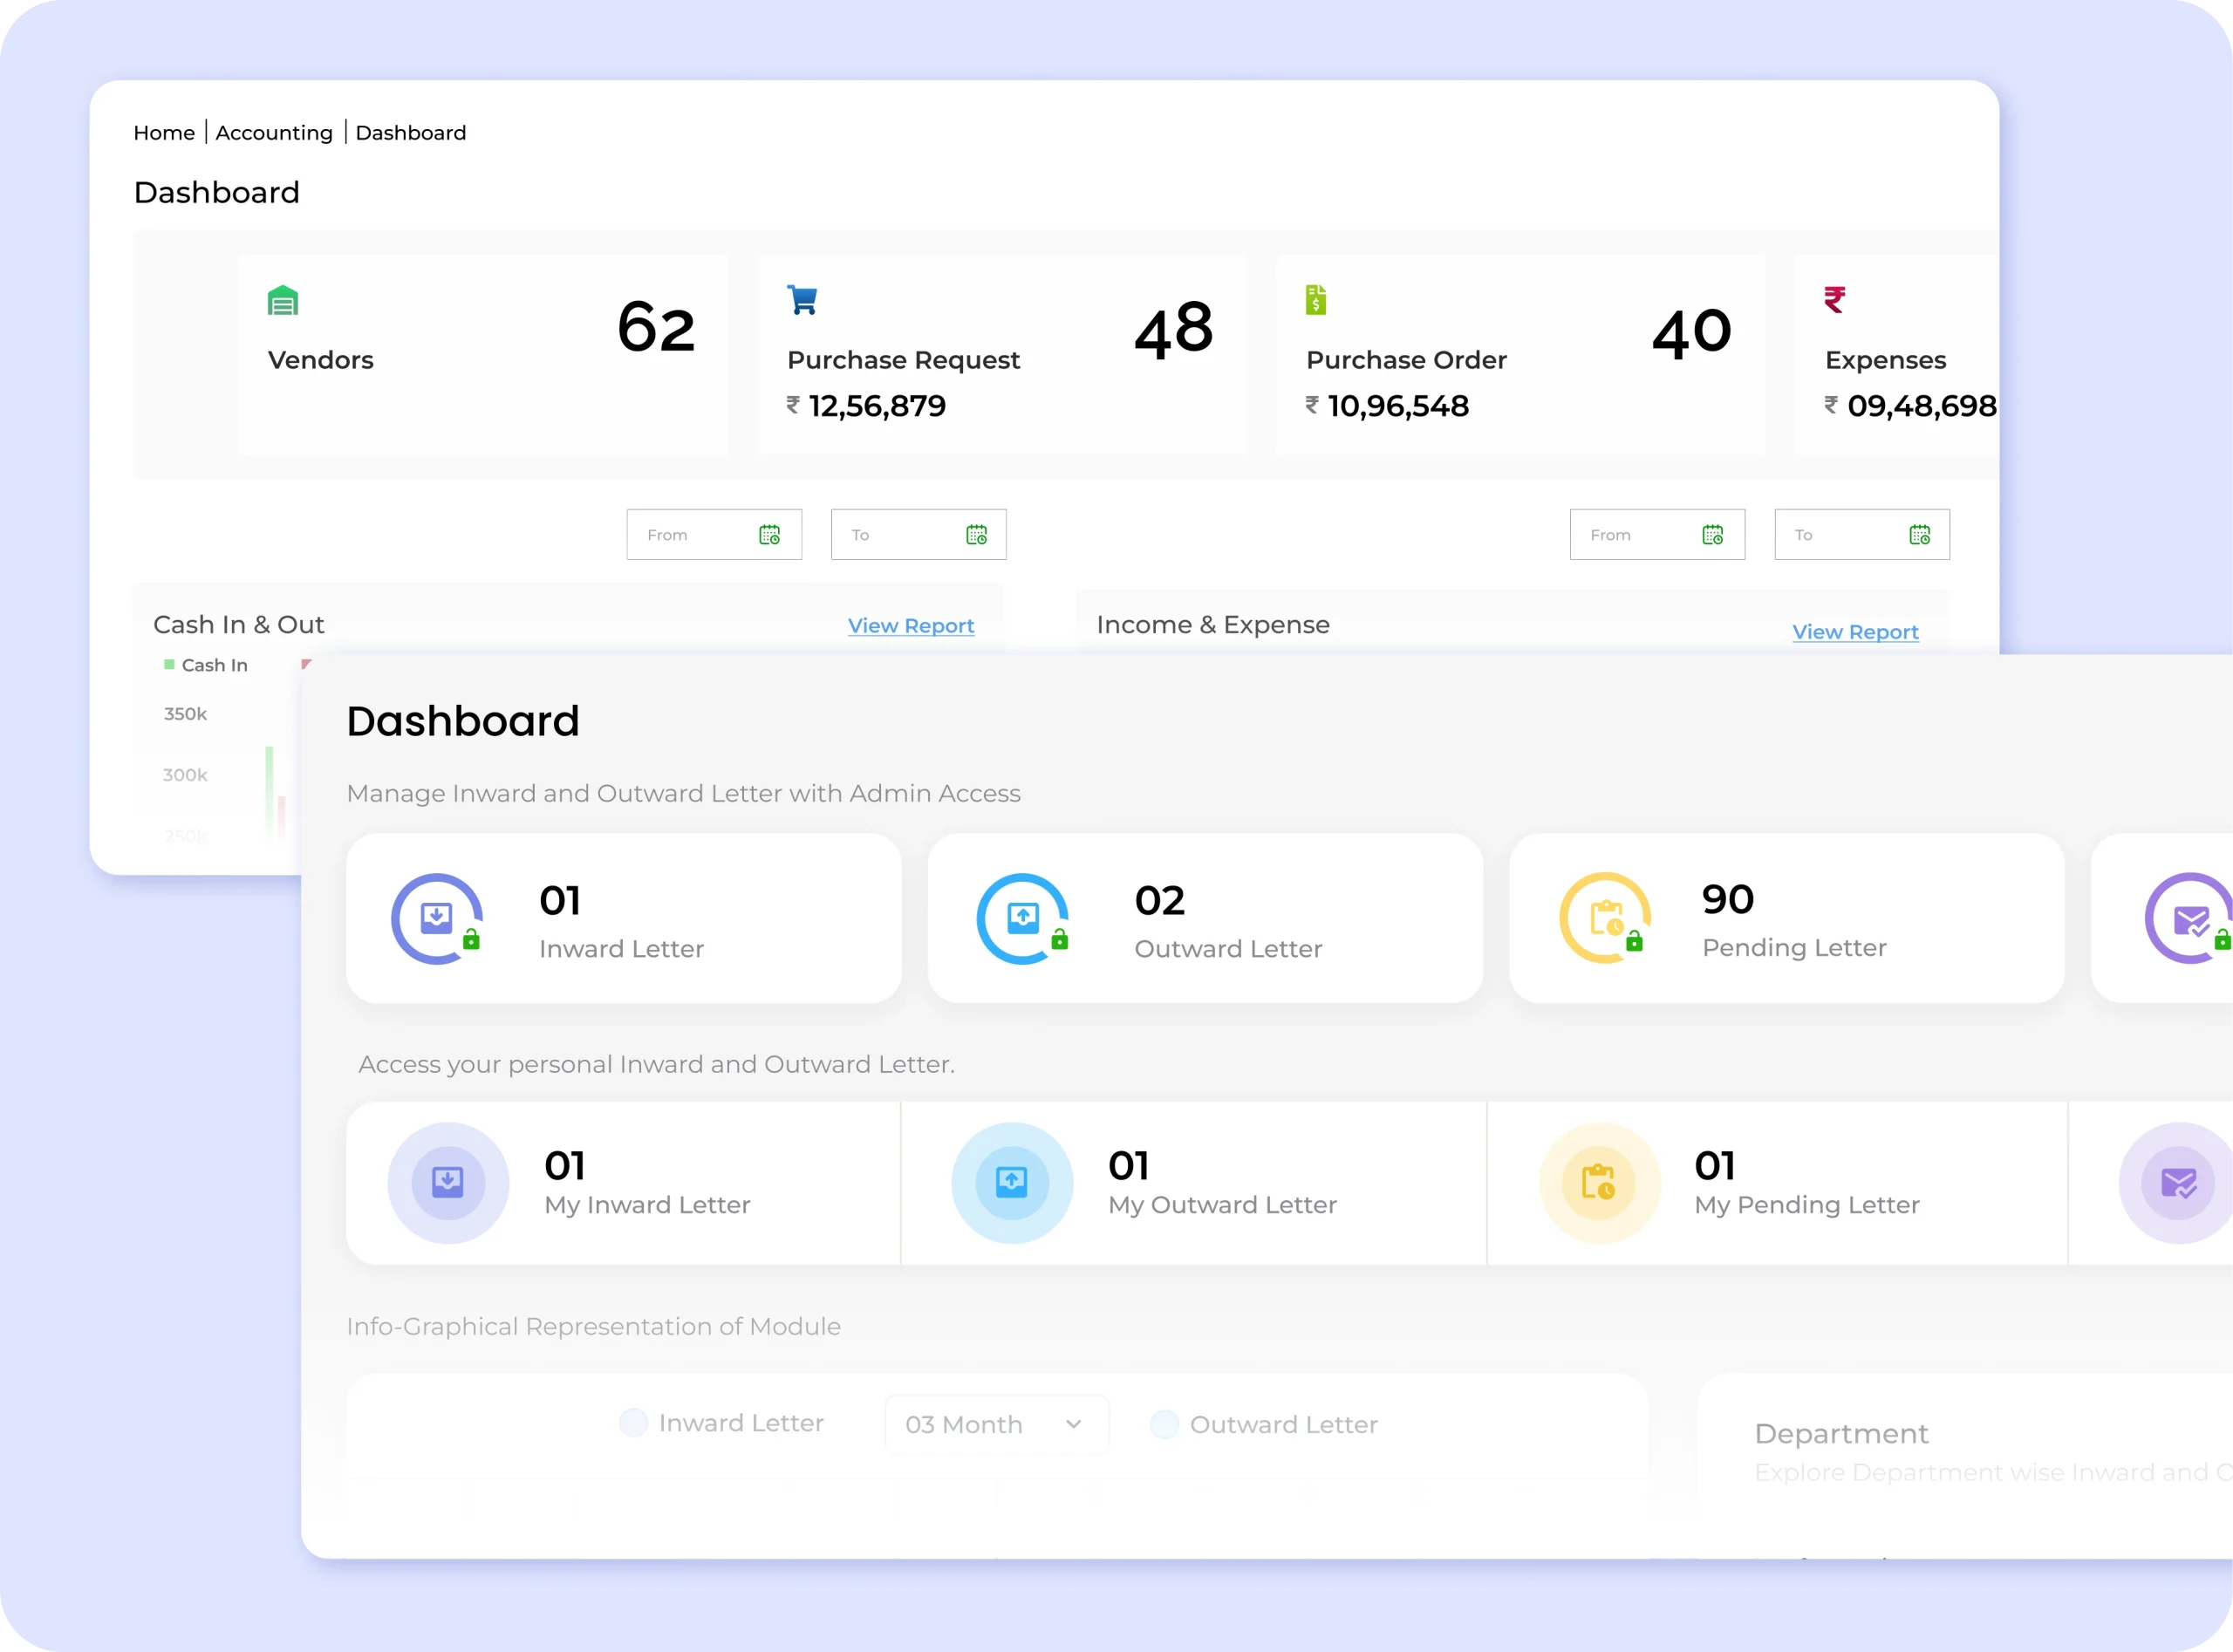Expand the 03 Month dropdown
Screen dimensions: 2233x1652
coord(996,1424)
